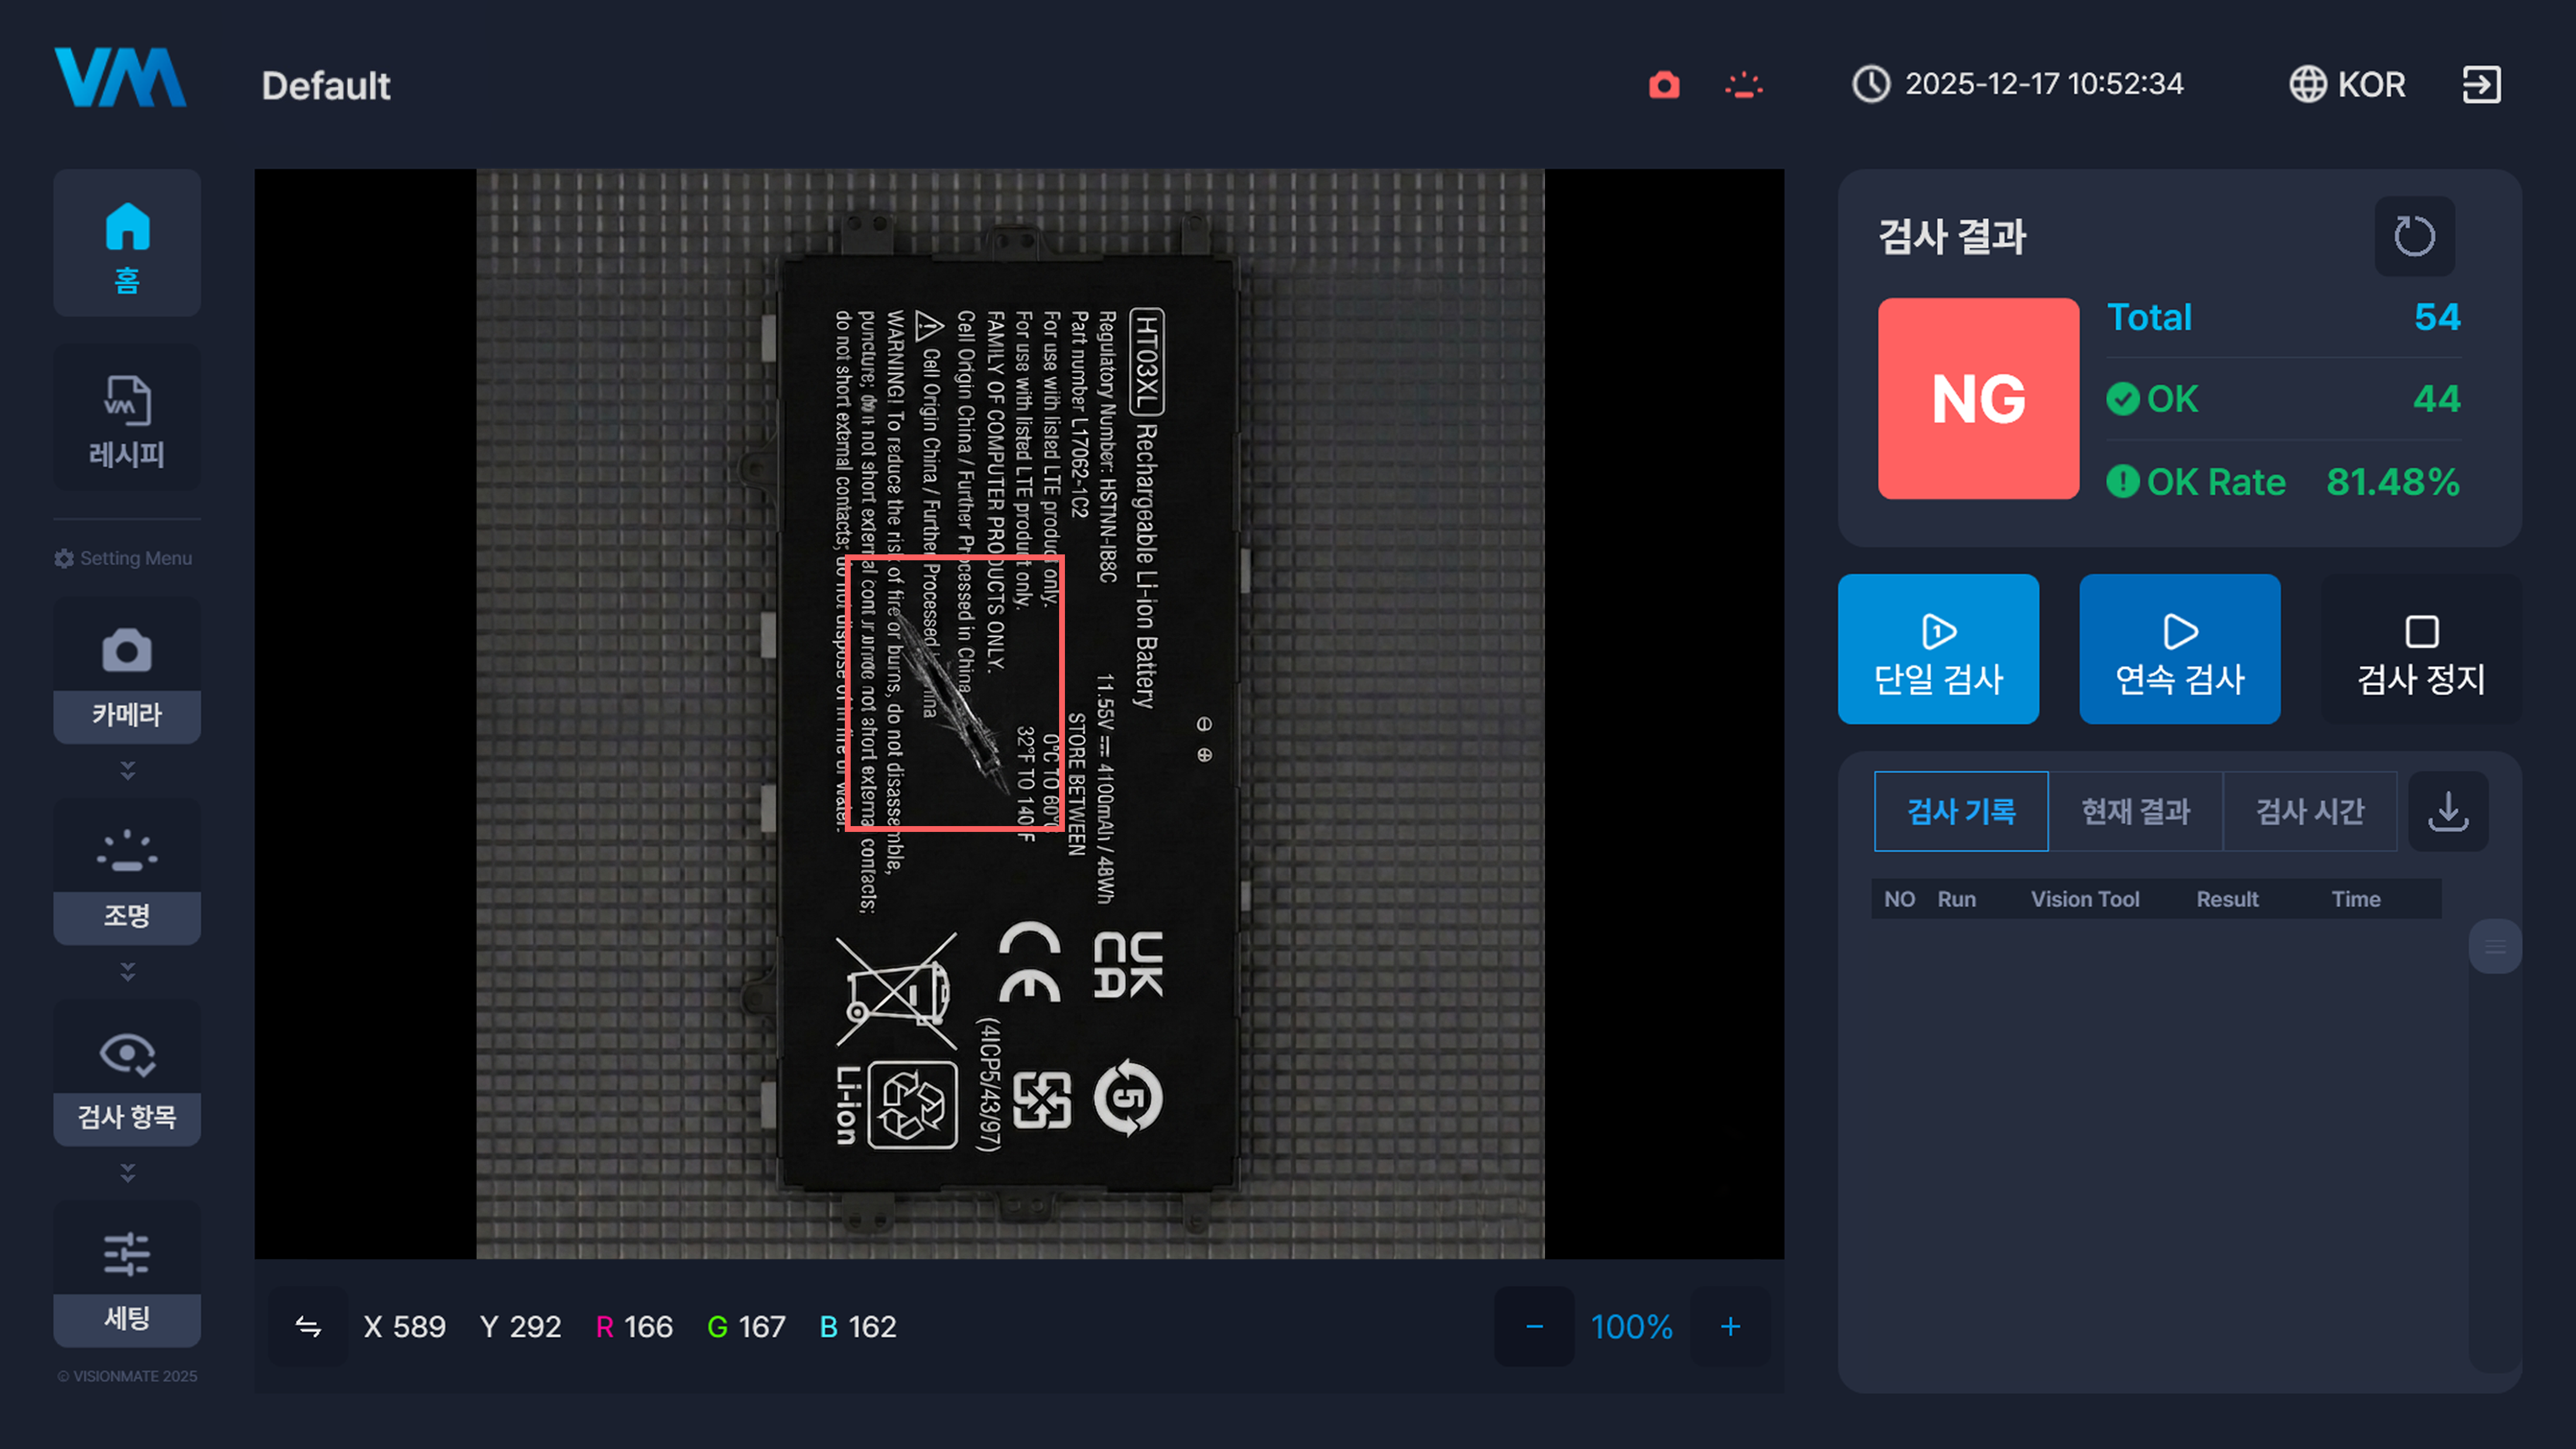Click the Time column header
This screenshot has width=2576, height=1449.
pos(2356,899)
